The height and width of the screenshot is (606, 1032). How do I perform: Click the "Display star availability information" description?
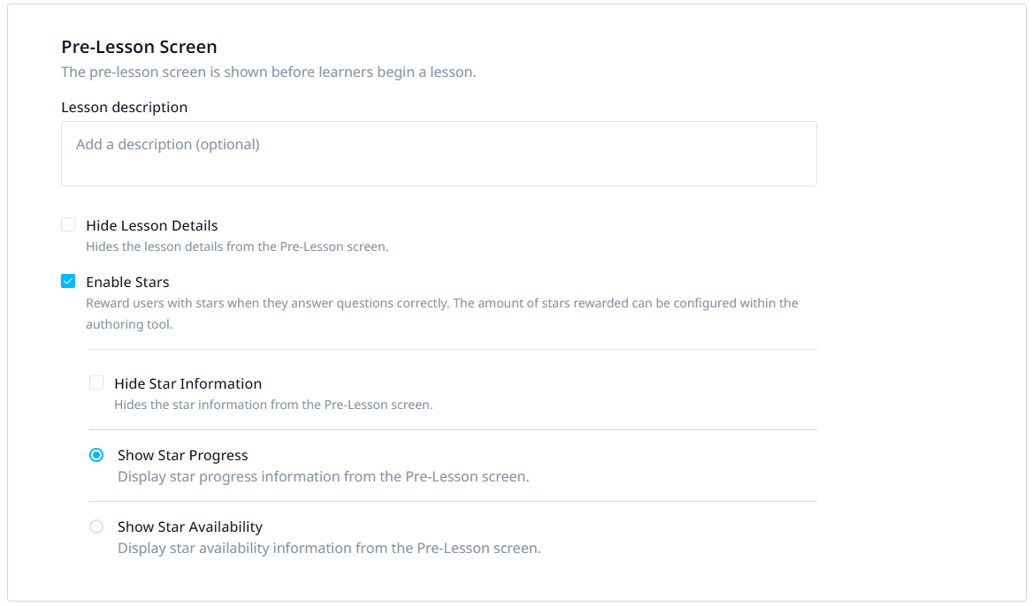329,548
